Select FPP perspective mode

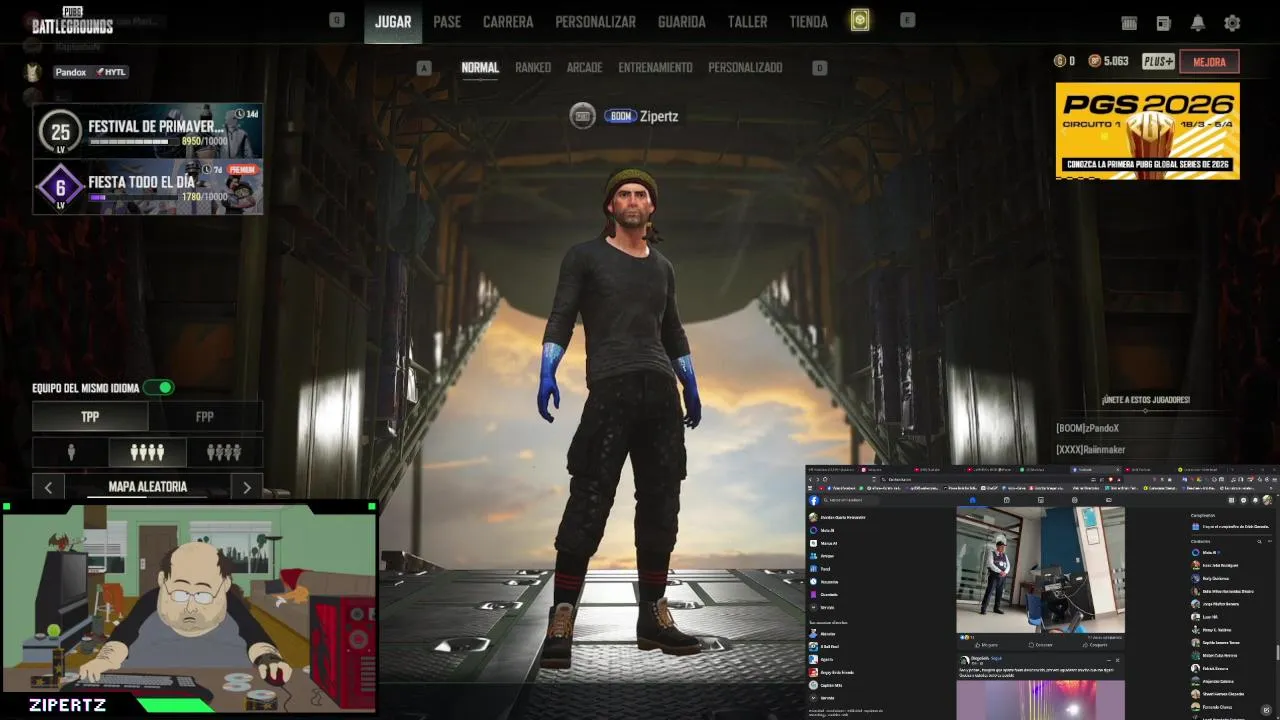click(205, 417)
